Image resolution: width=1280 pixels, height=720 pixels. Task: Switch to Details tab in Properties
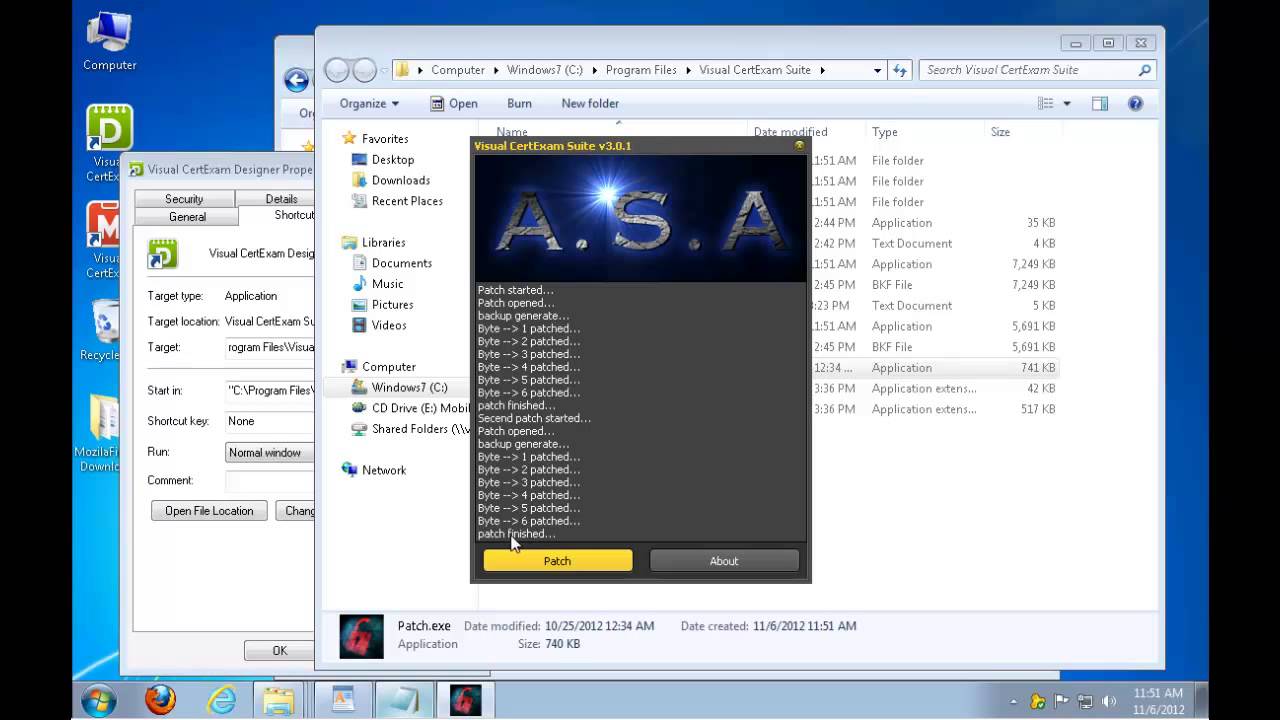click(281, 199)
